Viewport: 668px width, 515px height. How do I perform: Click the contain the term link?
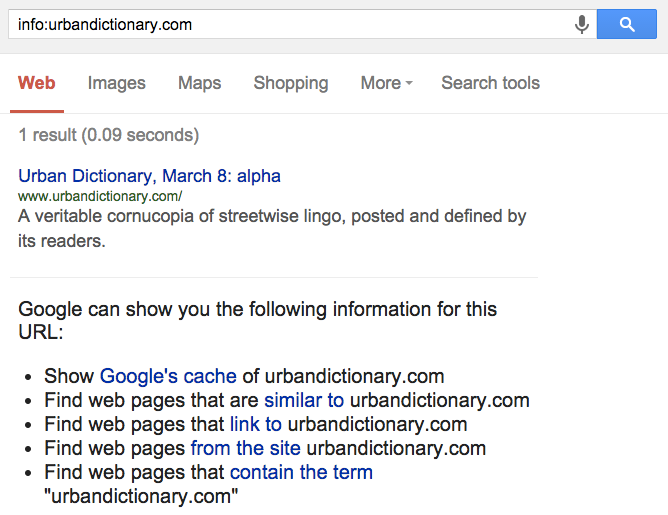(x=301, y=472)
